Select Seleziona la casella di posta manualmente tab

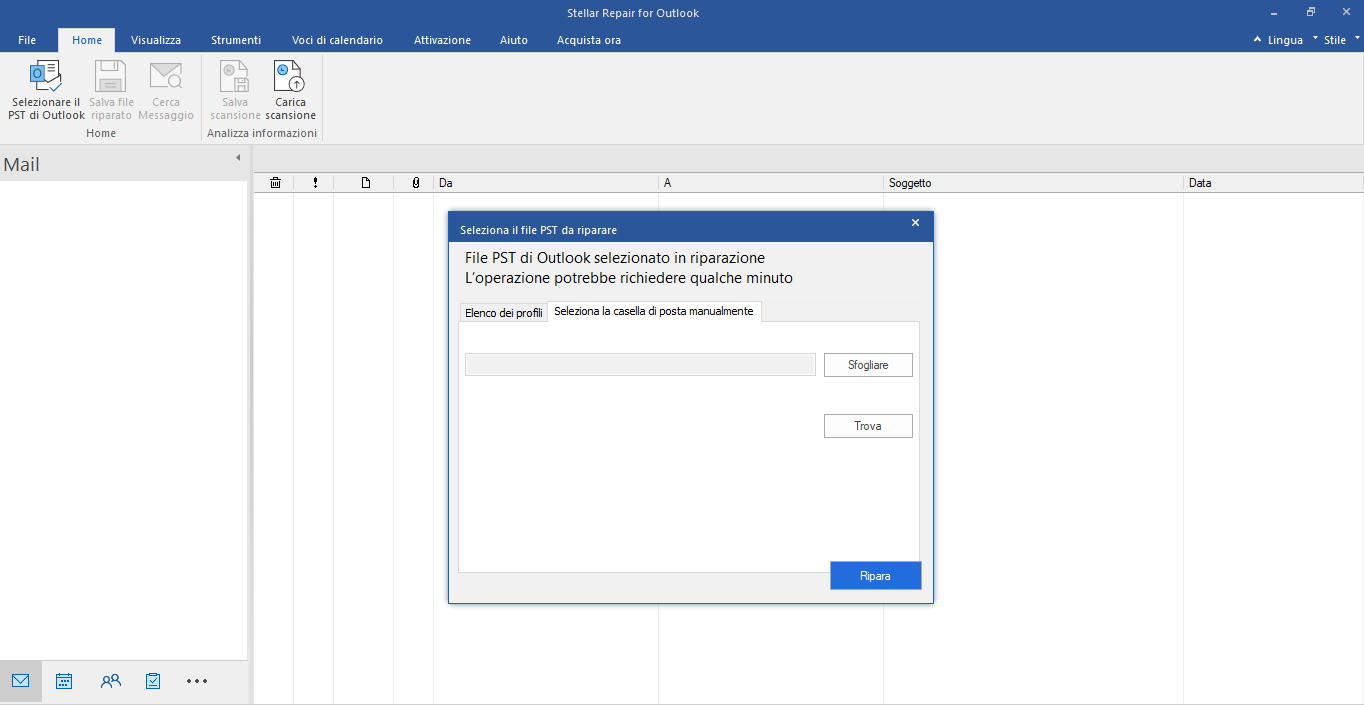pos(654,311)
